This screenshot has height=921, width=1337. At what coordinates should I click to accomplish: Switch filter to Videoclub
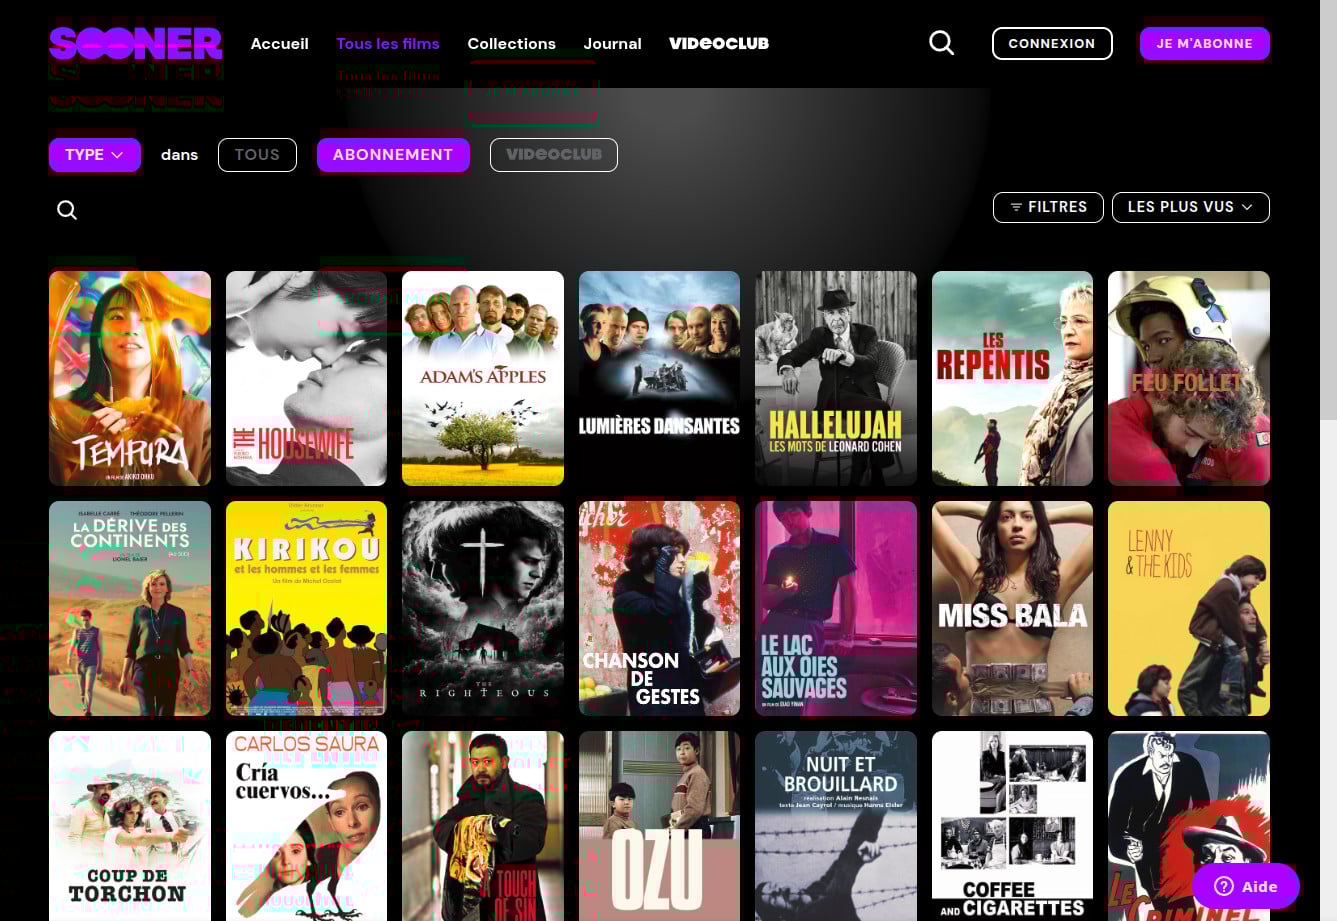click(553, 155)
